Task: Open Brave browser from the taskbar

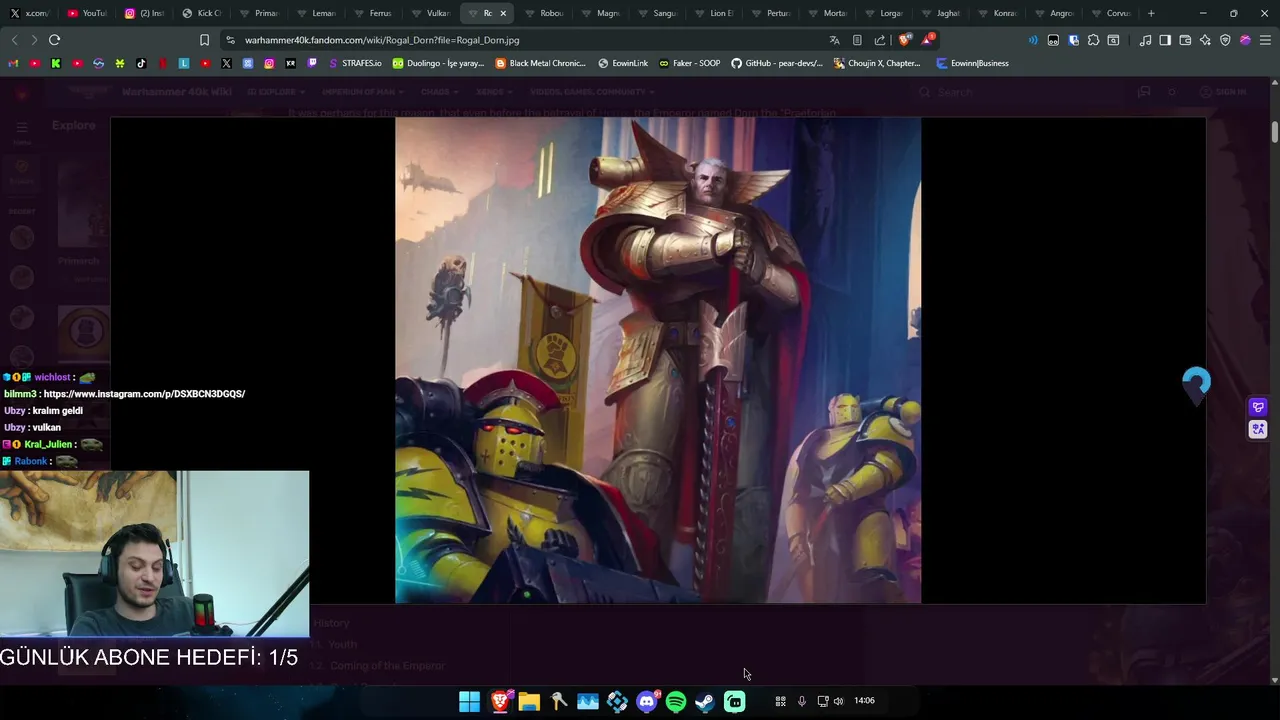Action: [500, 701]
